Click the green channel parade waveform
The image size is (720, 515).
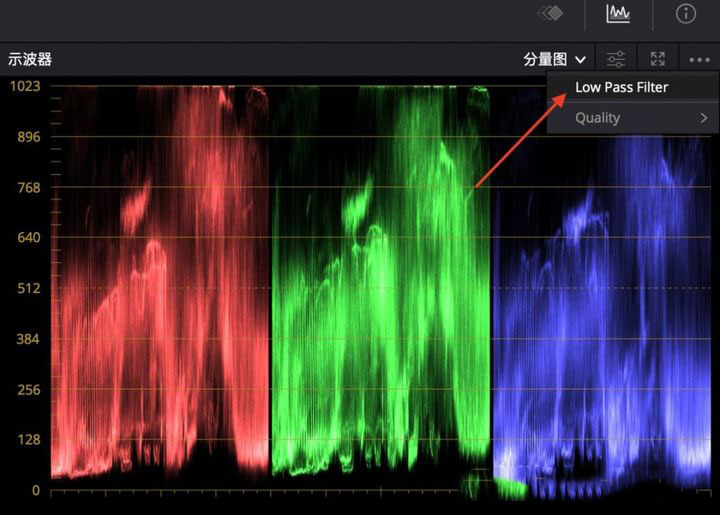tap(381, 282)
